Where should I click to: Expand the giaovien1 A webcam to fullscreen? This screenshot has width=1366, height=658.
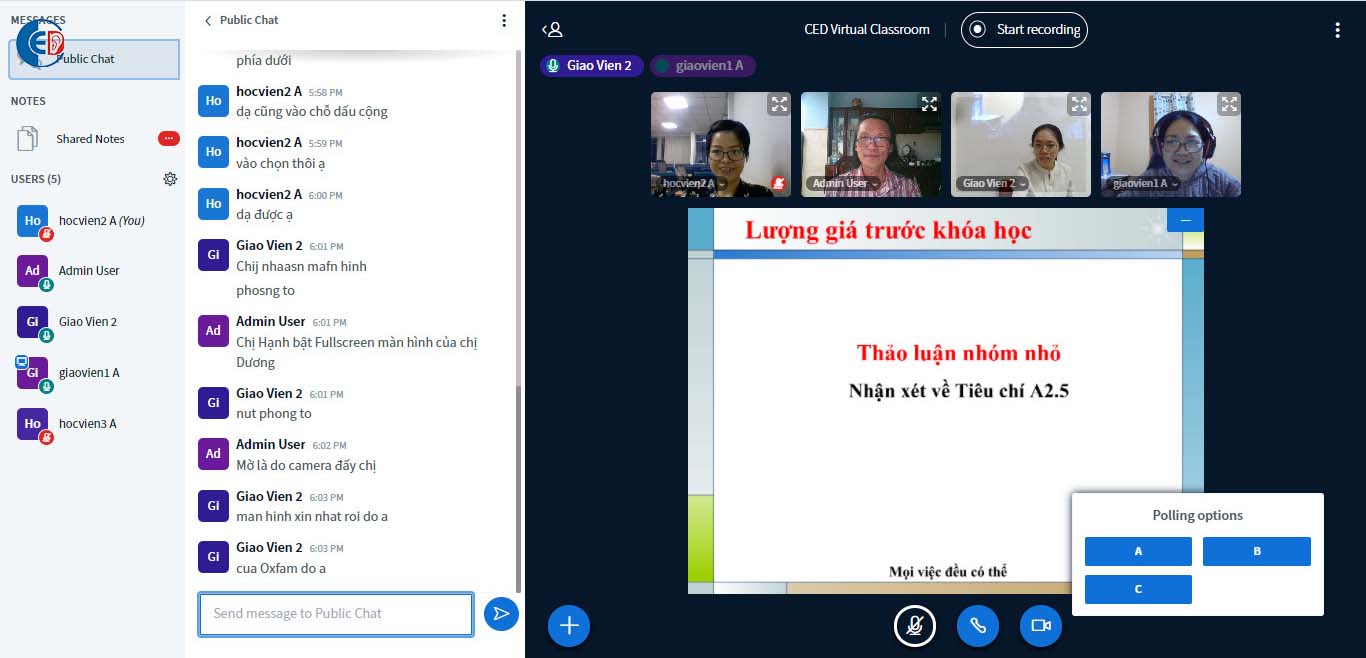pyautogui.click(x=1229, y=104)
